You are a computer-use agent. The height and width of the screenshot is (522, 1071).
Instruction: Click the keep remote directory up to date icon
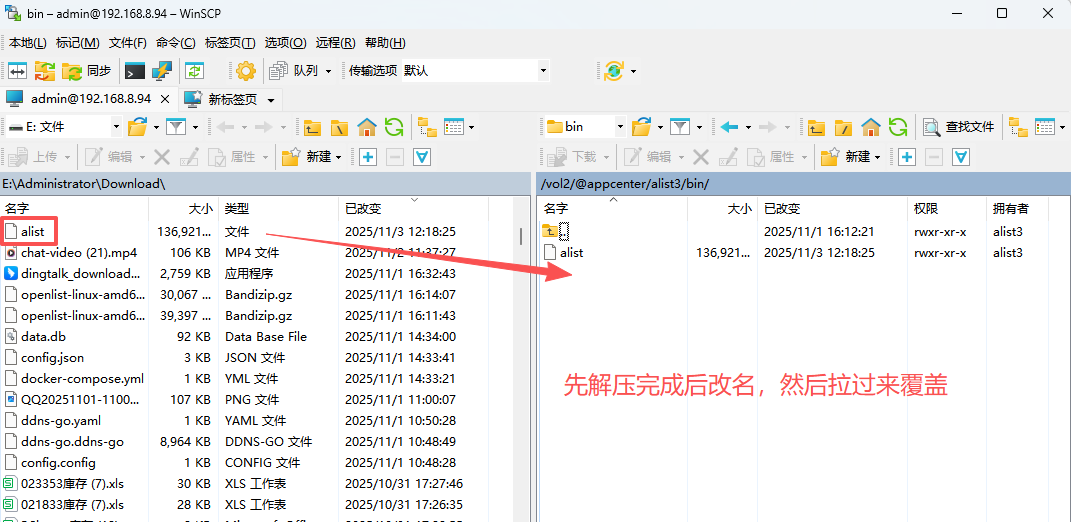195,70
